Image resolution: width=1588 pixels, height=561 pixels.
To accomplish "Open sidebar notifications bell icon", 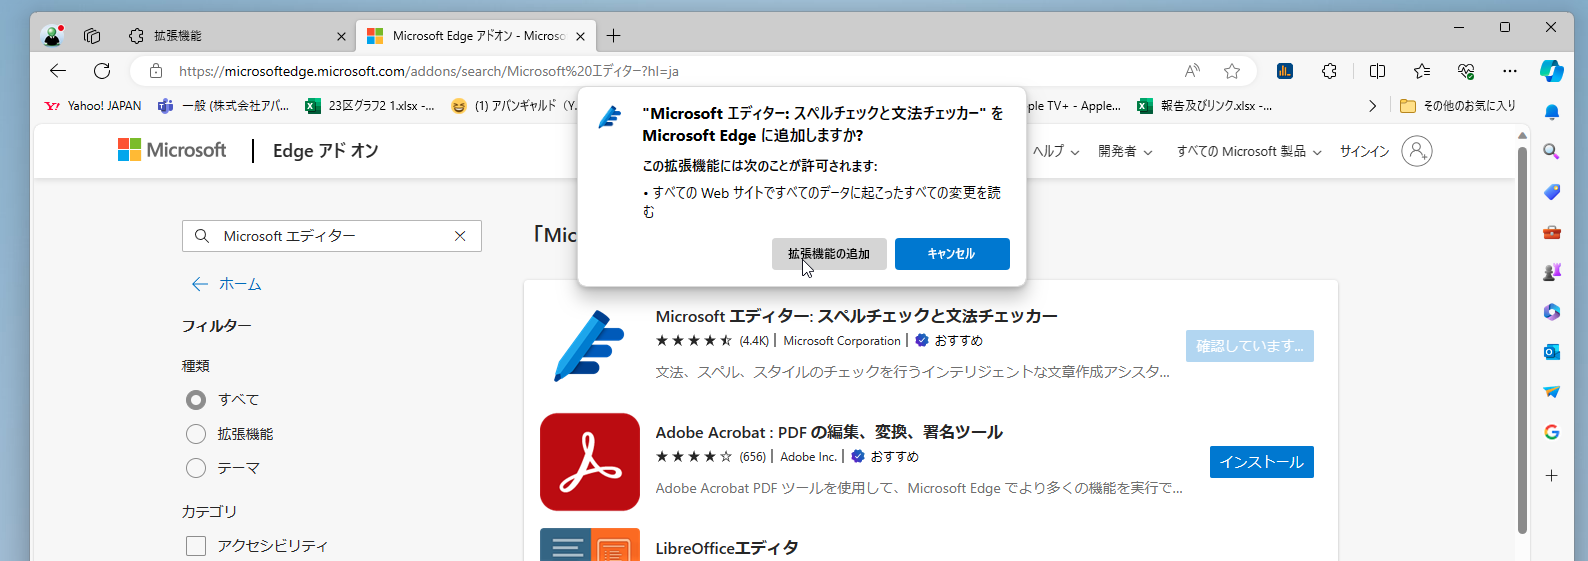I will pos(1552,111).
